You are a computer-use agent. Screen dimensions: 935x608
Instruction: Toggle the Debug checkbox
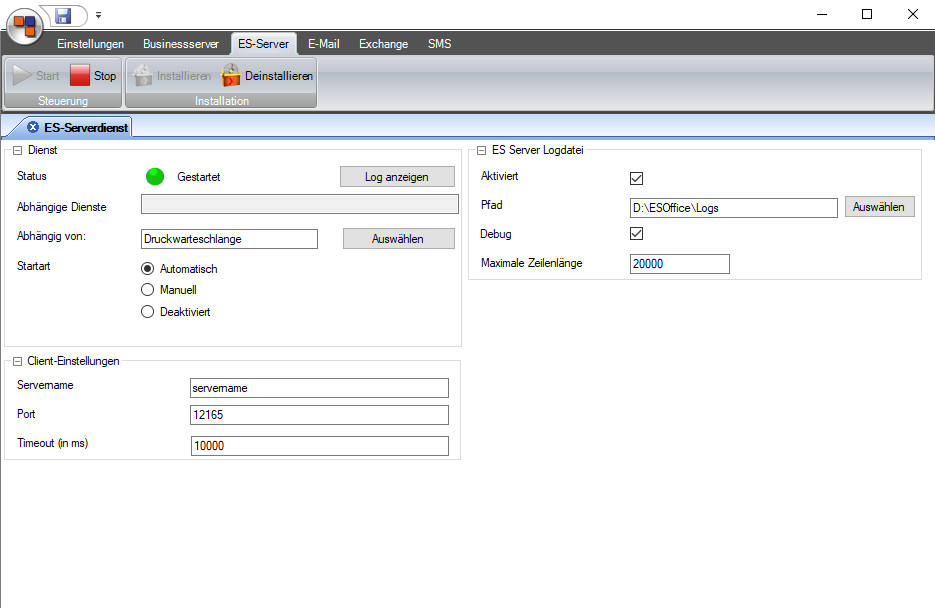pos(636,234)
